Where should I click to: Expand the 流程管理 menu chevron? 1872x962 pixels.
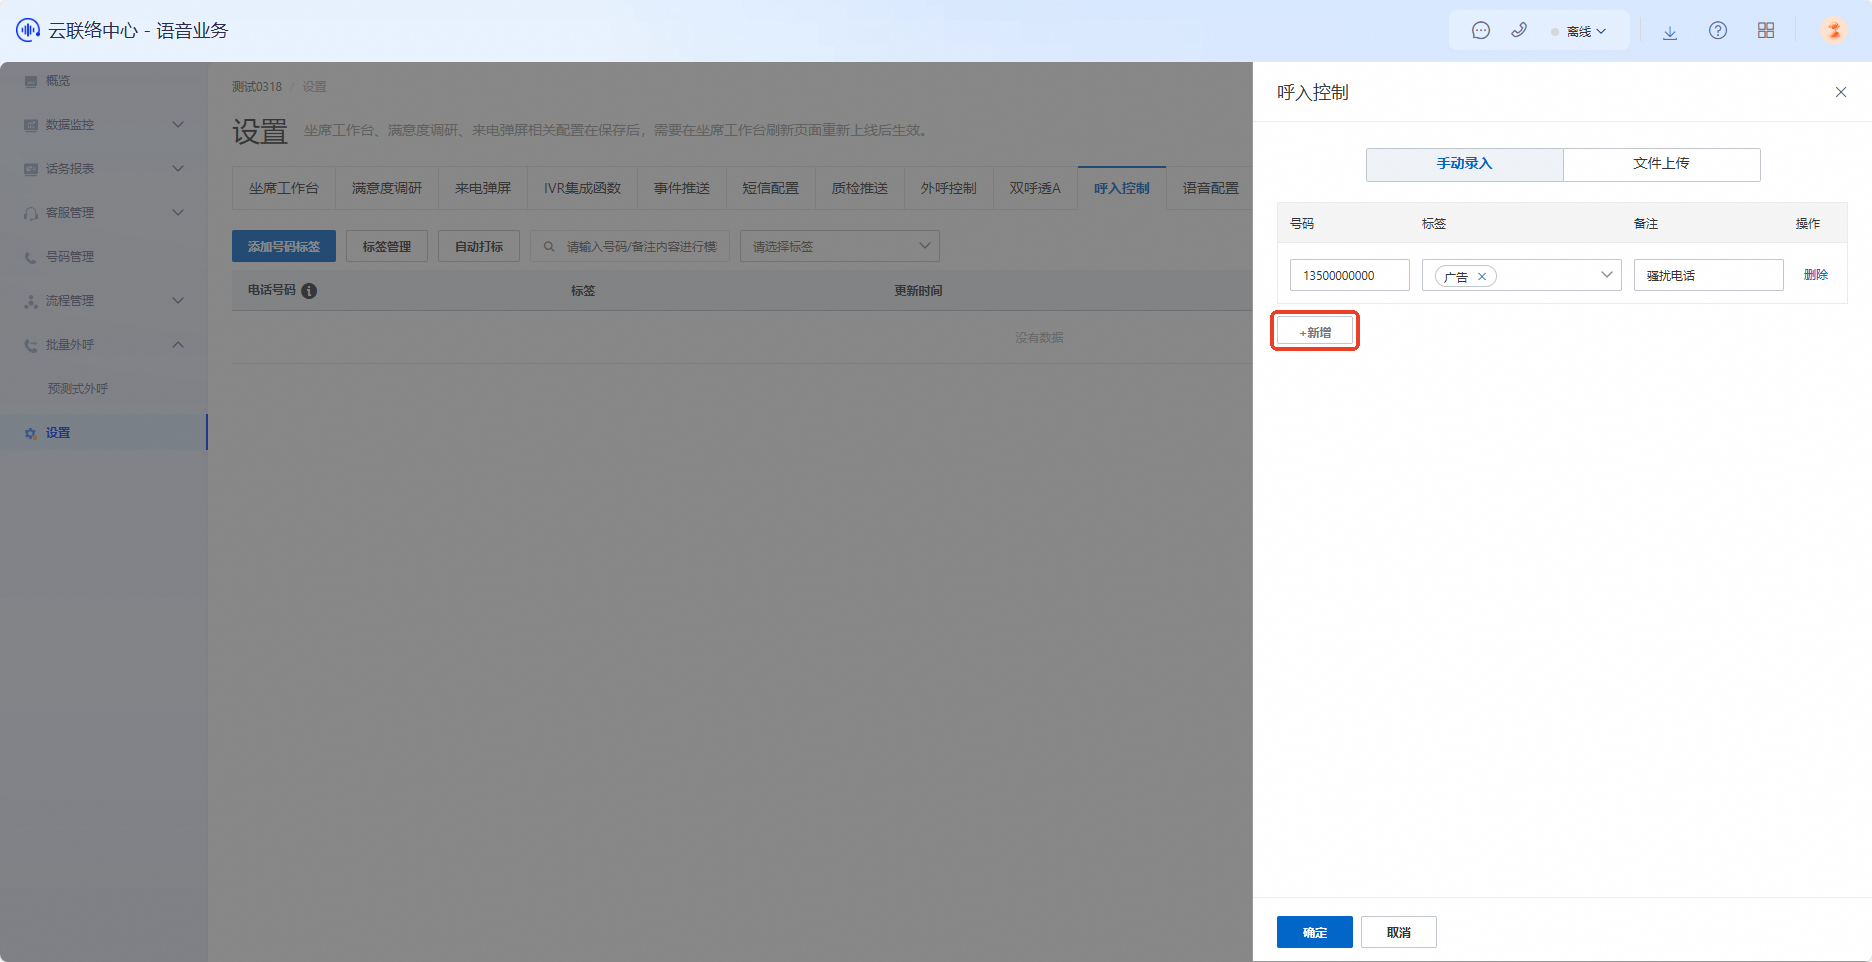[x=178, y=301]
